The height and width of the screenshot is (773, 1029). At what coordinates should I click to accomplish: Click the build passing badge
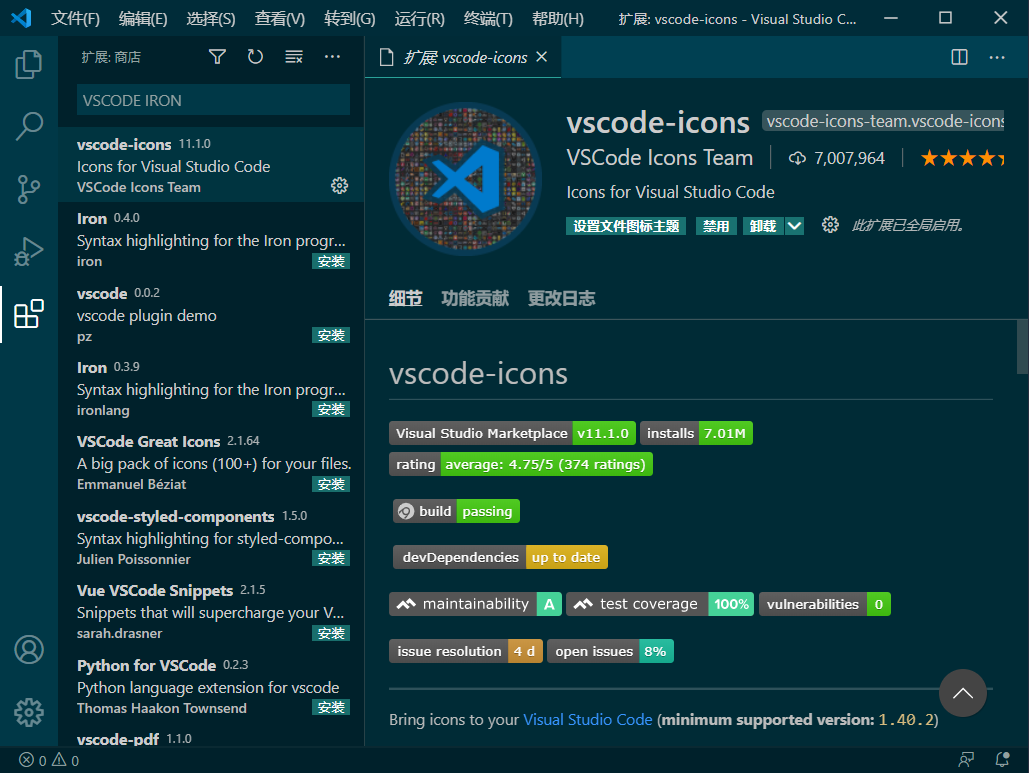coord(456,511)
